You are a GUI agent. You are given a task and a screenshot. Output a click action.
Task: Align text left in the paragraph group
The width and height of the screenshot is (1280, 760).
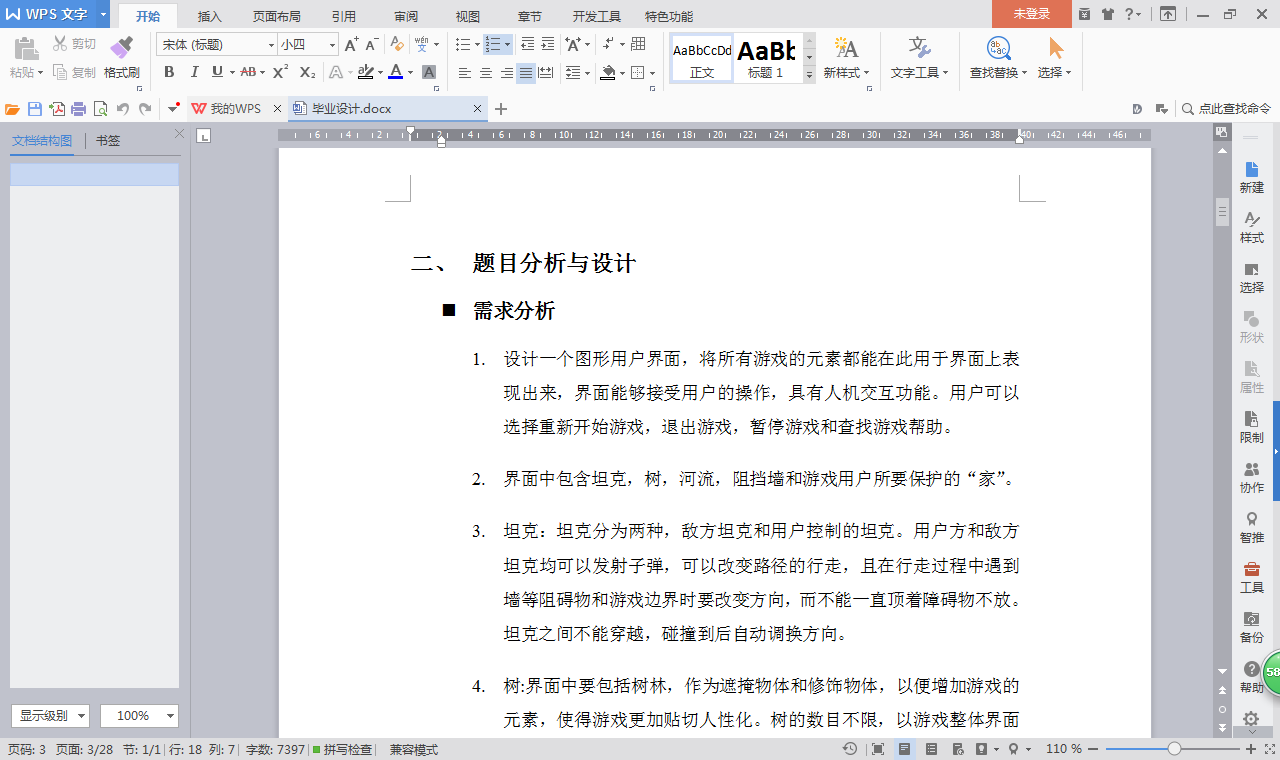click(465, 73)
